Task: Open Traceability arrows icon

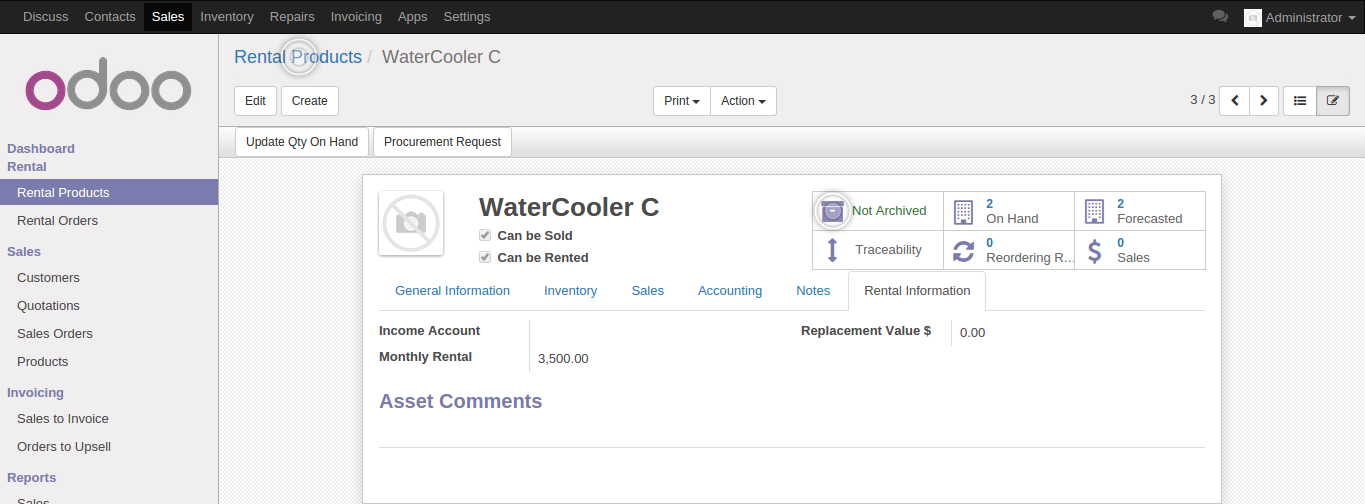Action: pyautogui.click(x=832, y=250)
